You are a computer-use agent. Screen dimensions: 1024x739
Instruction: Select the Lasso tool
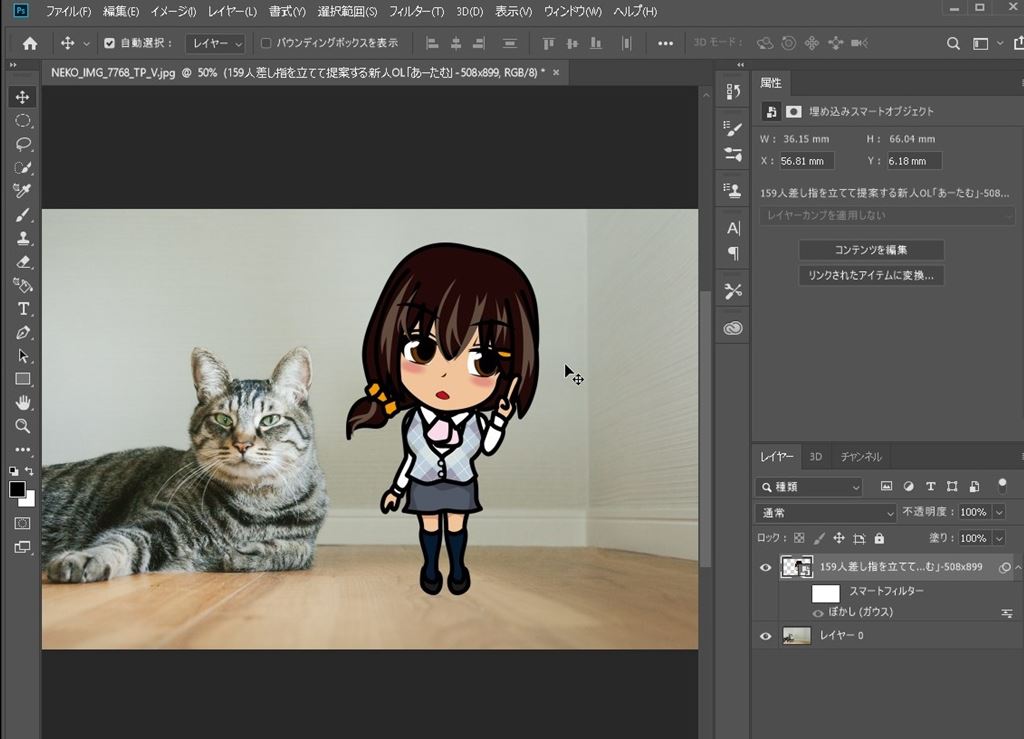tap(23, 144)
